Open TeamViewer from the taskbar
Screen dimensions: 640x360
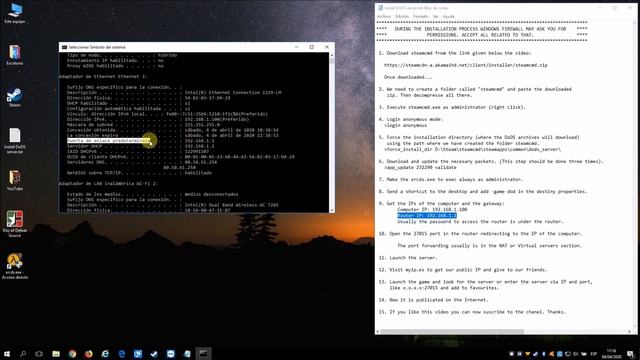tap(171, 353)
